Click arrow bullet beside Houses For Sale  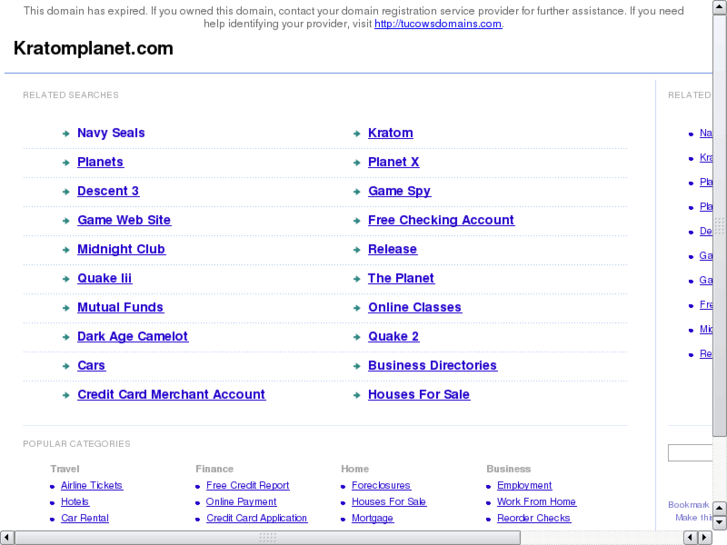(x=357, y=396)
